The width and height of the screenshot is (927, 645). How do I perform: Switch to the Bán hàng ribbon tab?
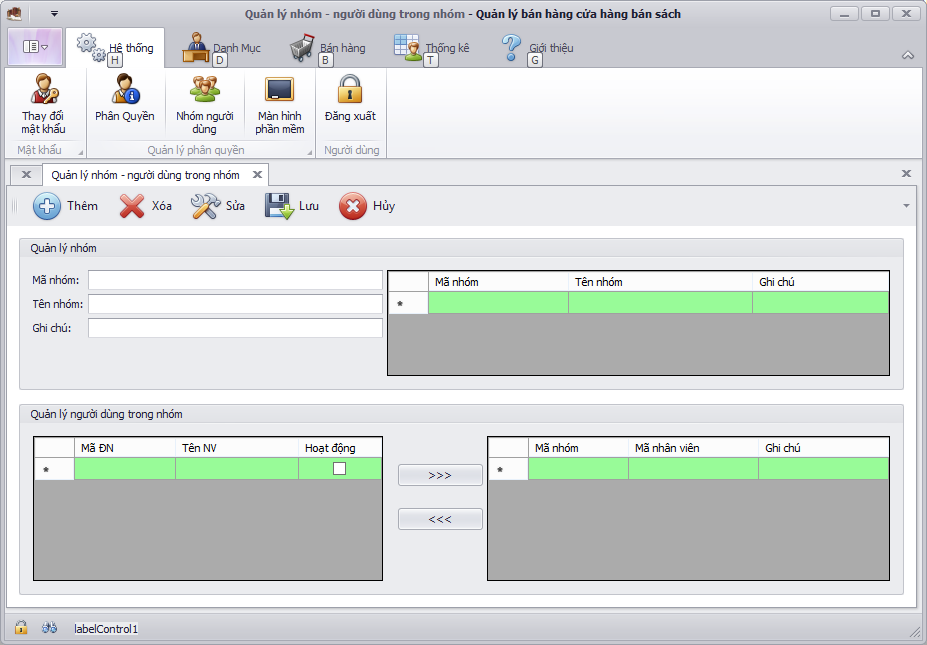(328, 48)
